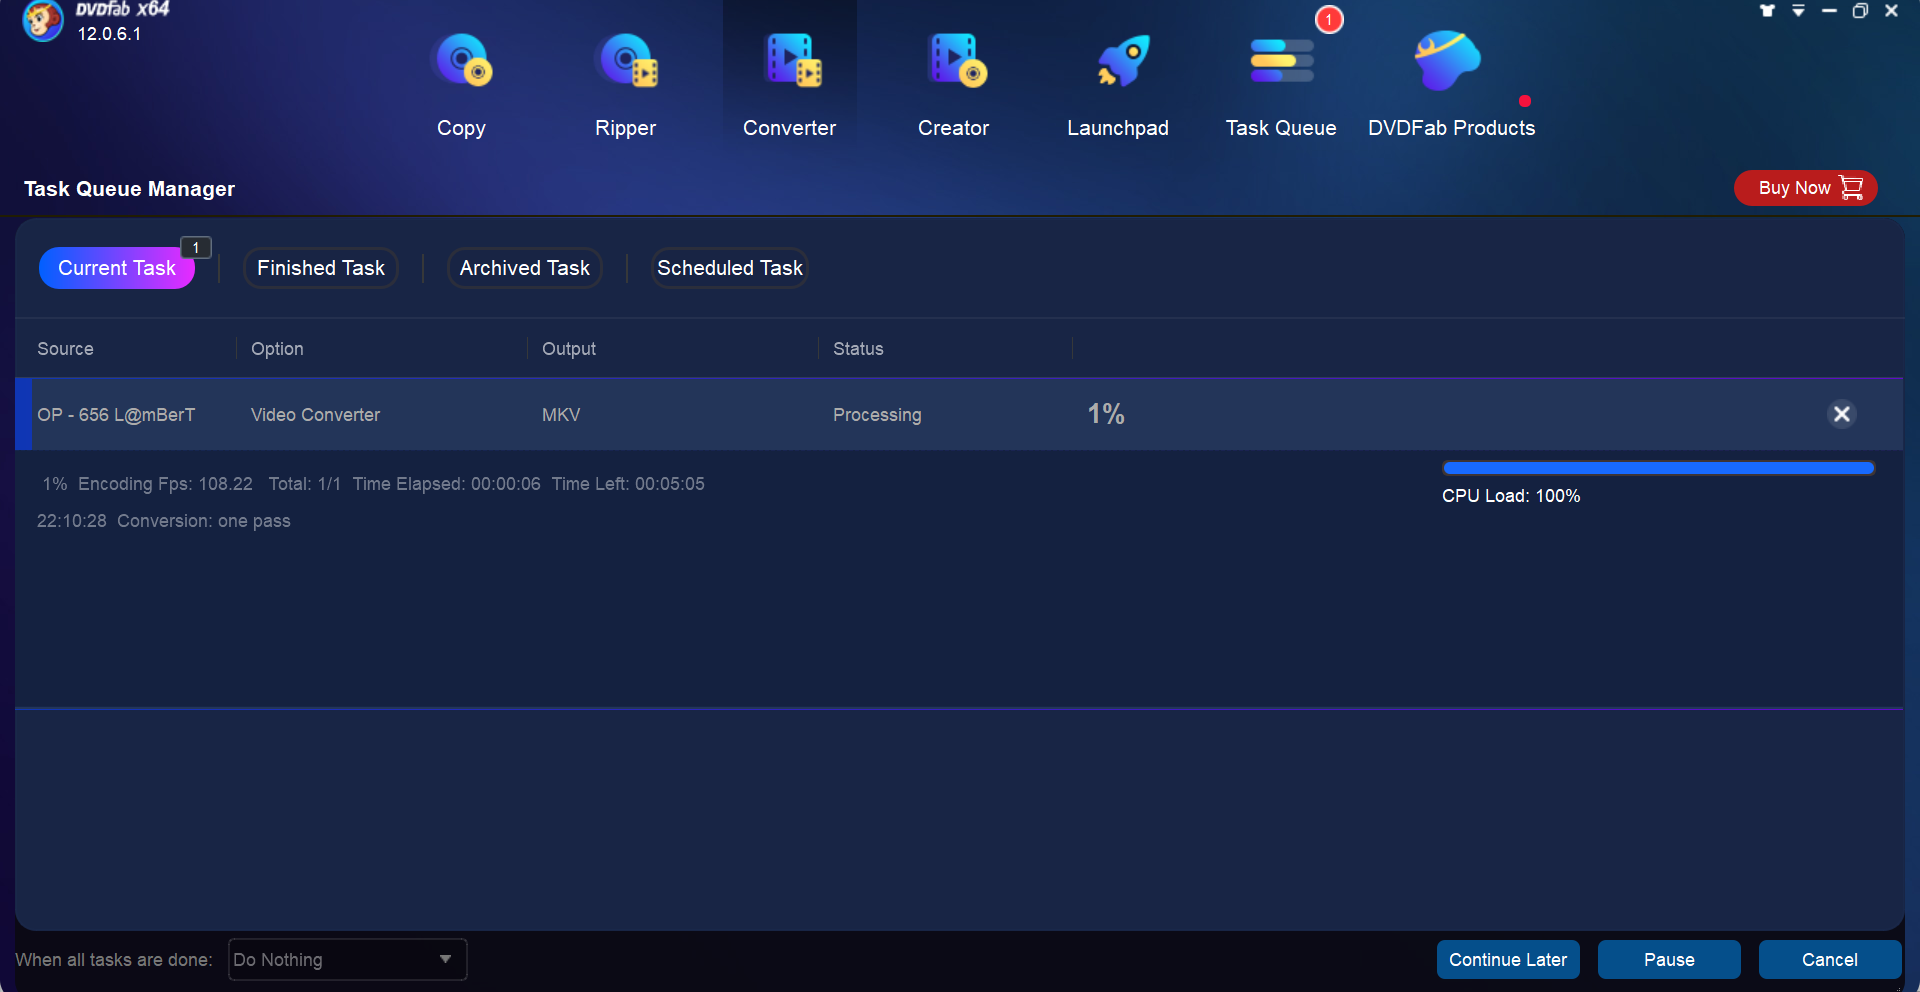Pause the current conversion

pos(1668,959)
